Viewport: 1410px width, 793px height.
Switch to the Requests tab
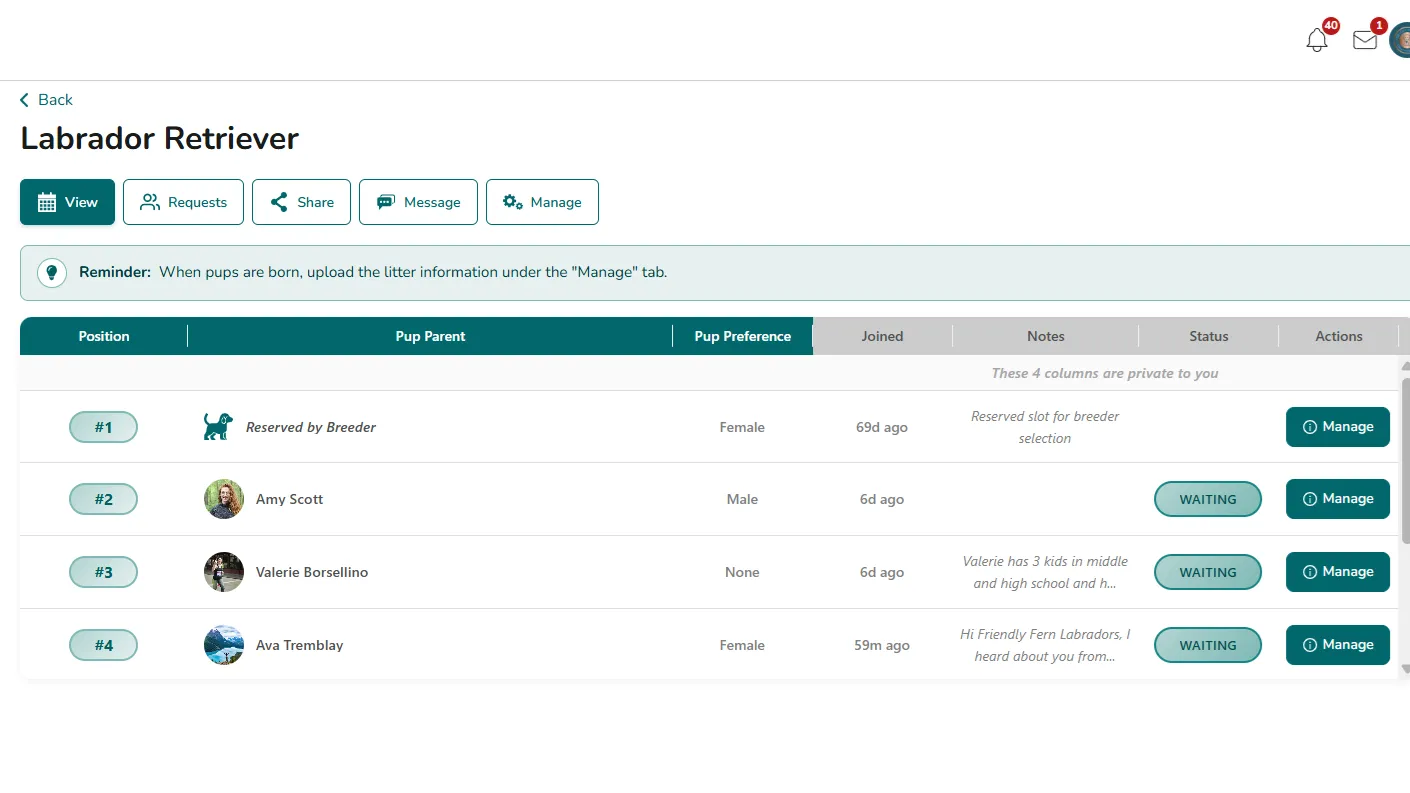[x=183, y=202]
